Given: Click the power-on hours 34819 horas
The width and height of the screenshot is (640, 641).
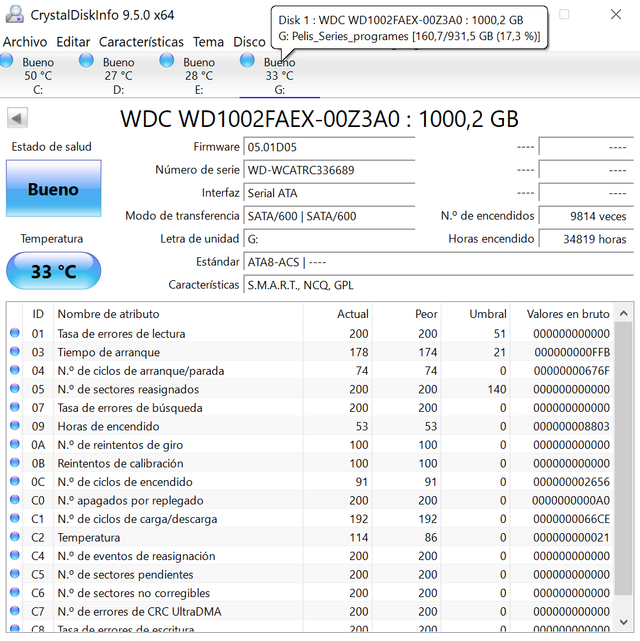Looking at the screenshot, I should point(586,239).
